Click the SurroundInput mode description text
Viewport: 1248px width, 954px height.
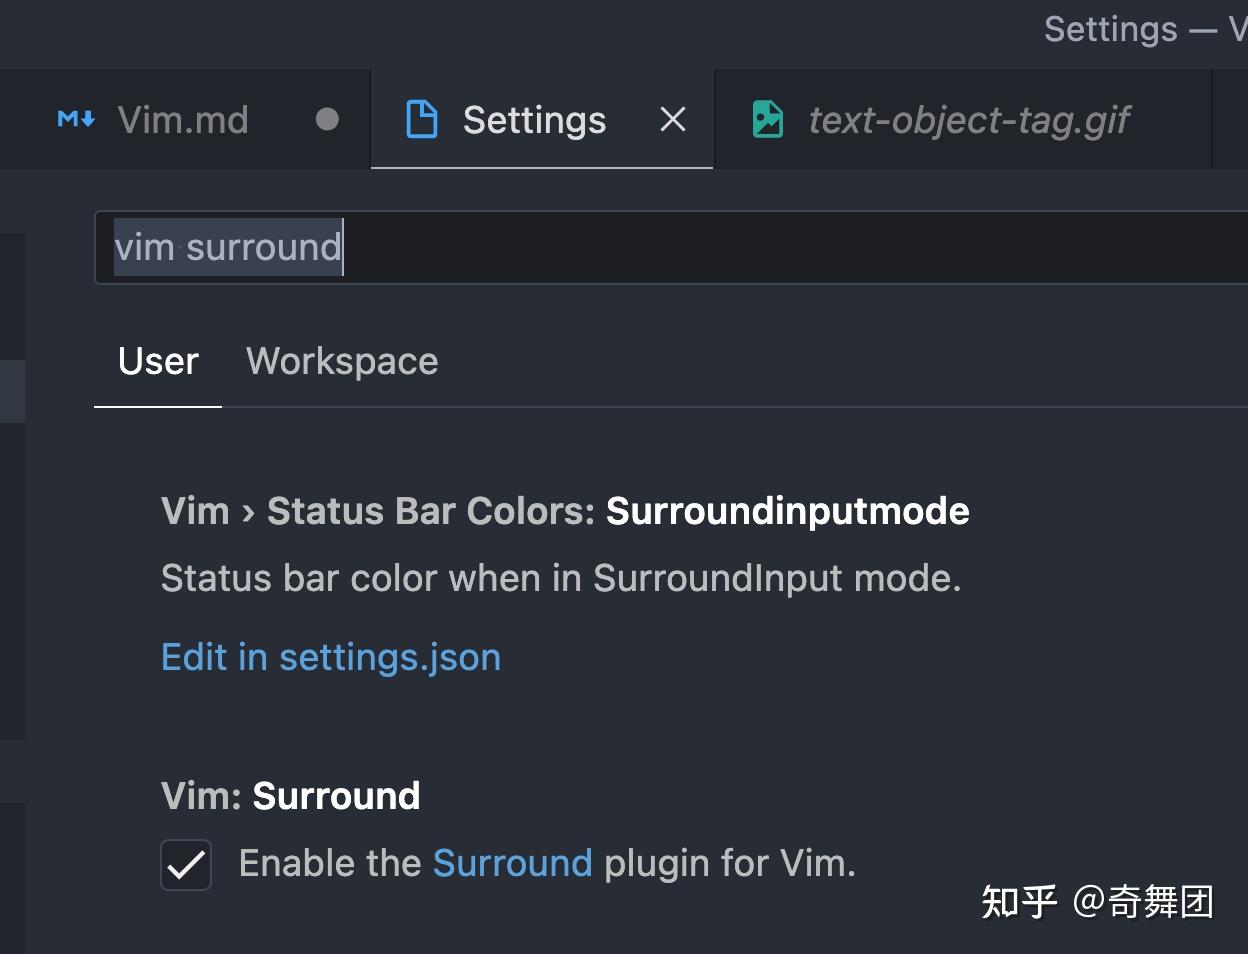click(560, 578)
